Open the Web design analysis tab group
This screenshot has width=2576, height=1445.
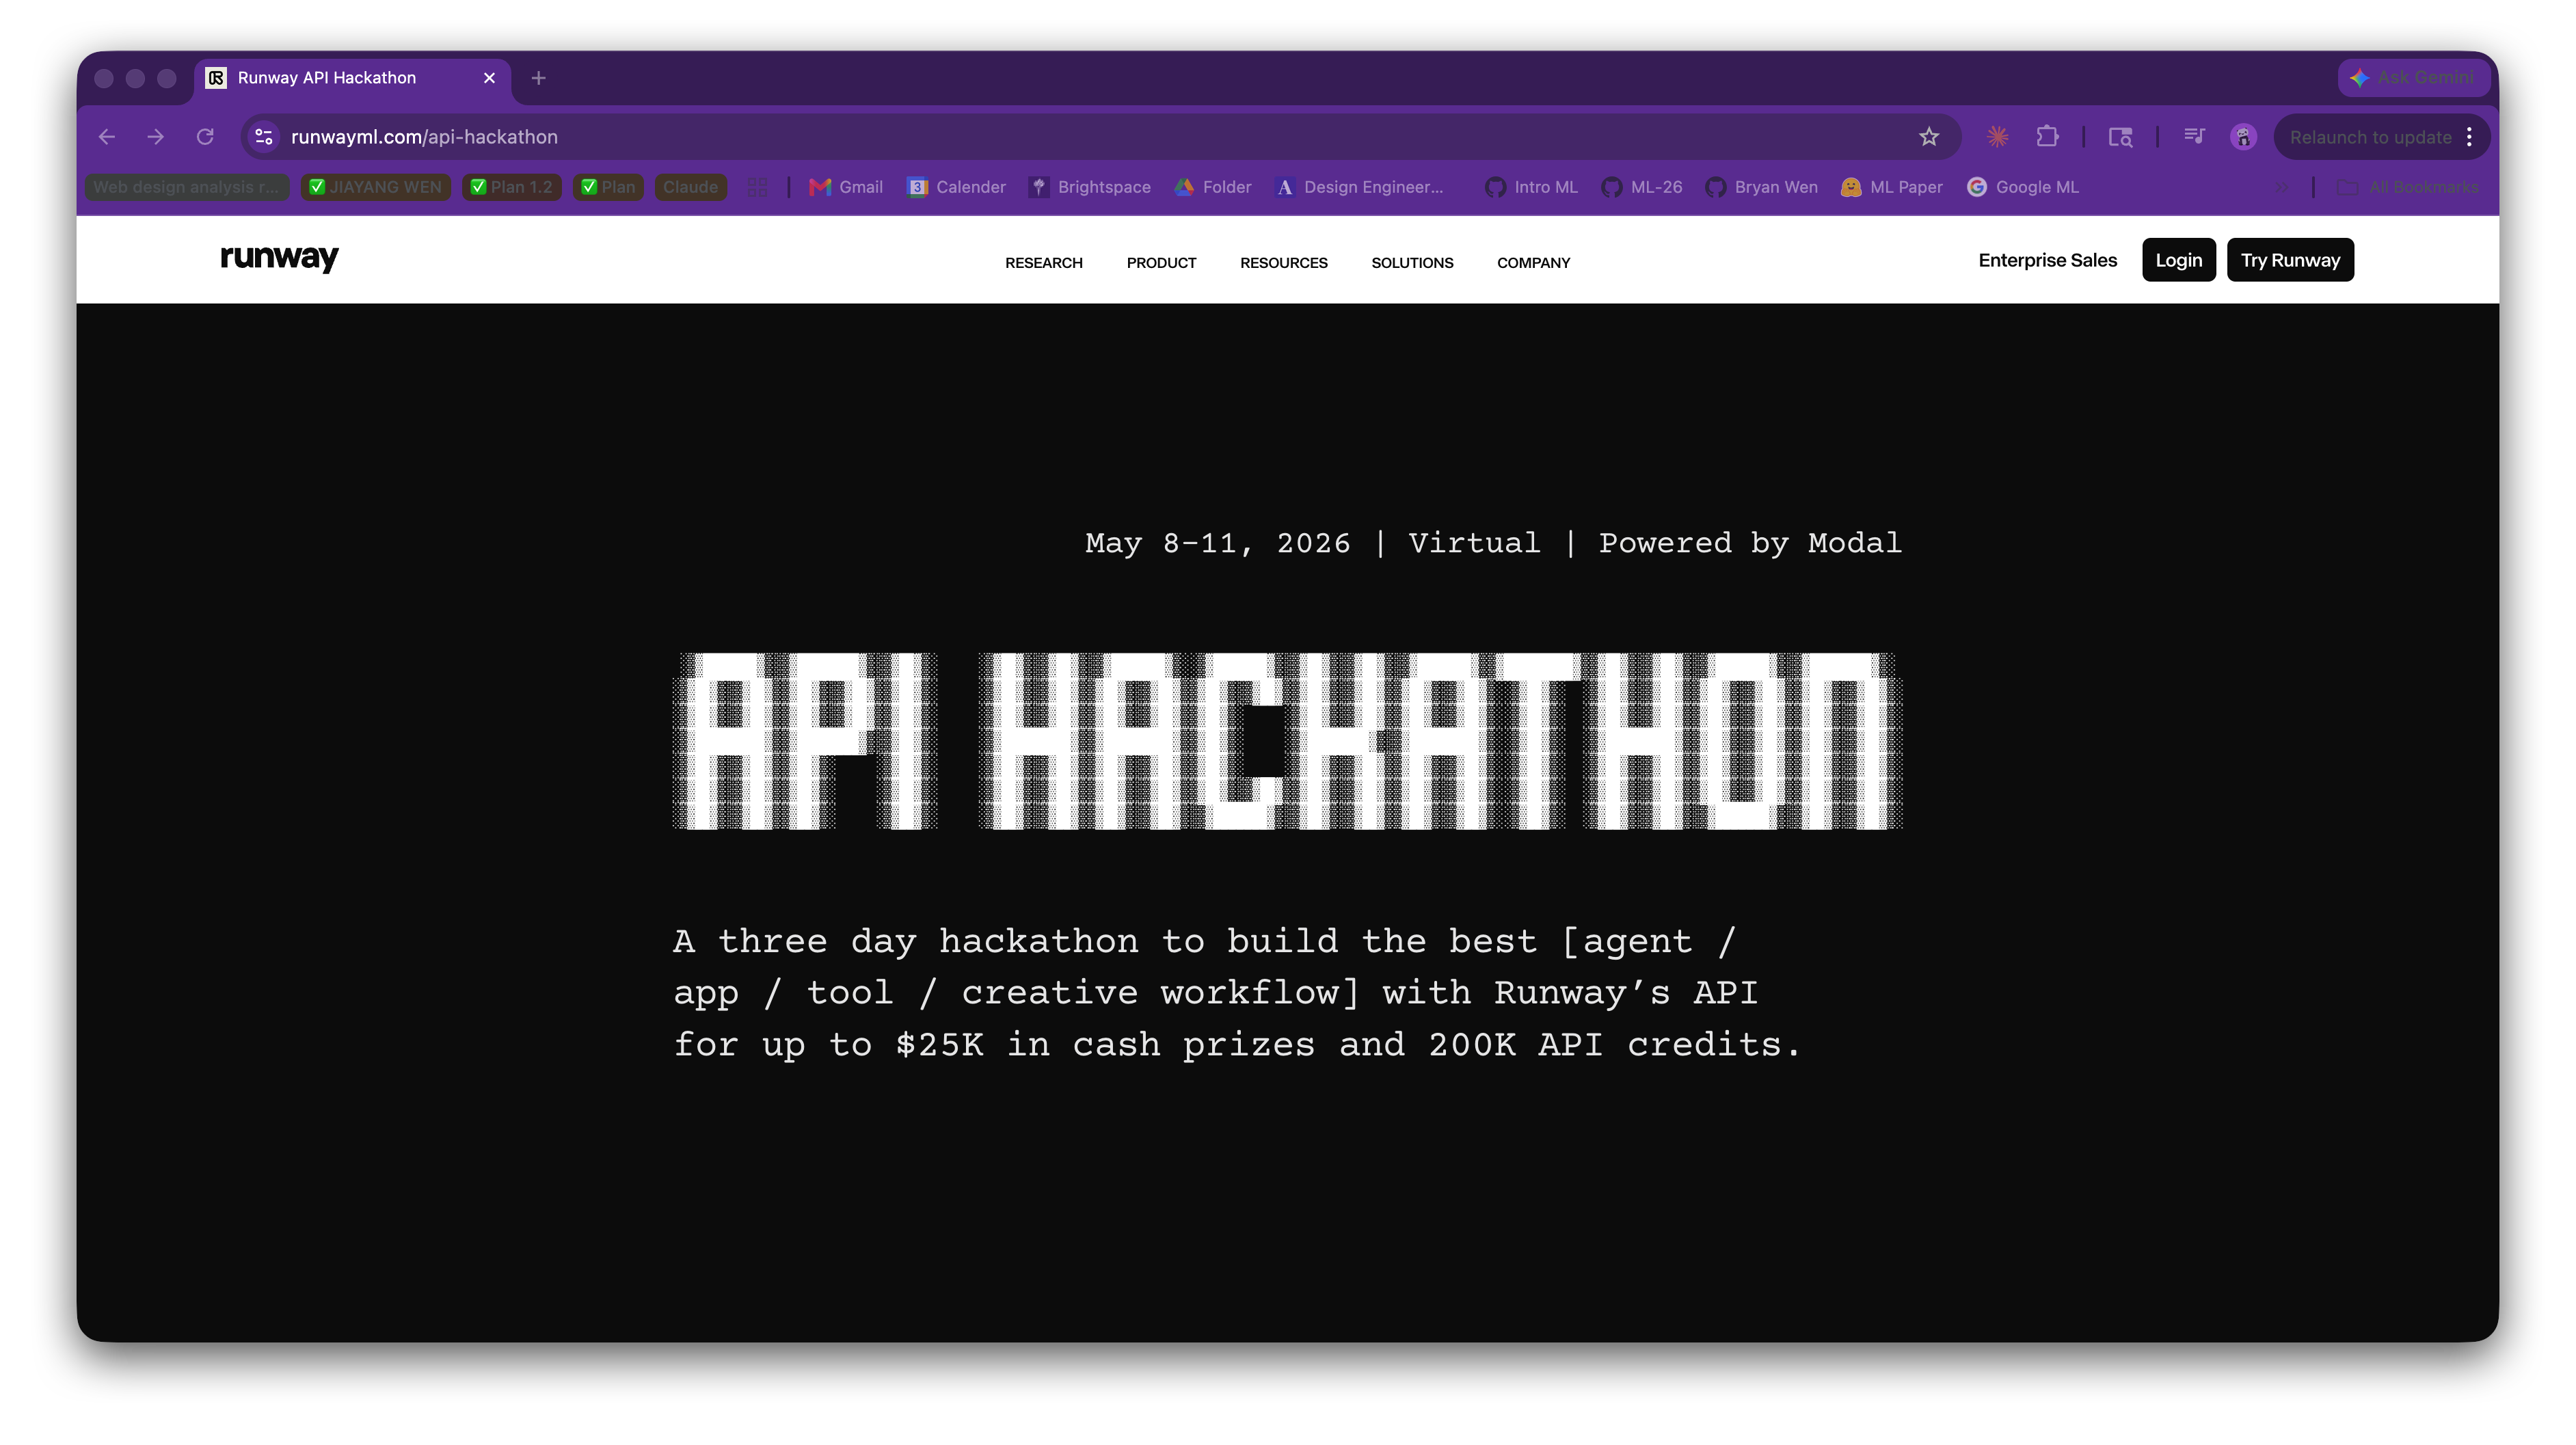187,187
